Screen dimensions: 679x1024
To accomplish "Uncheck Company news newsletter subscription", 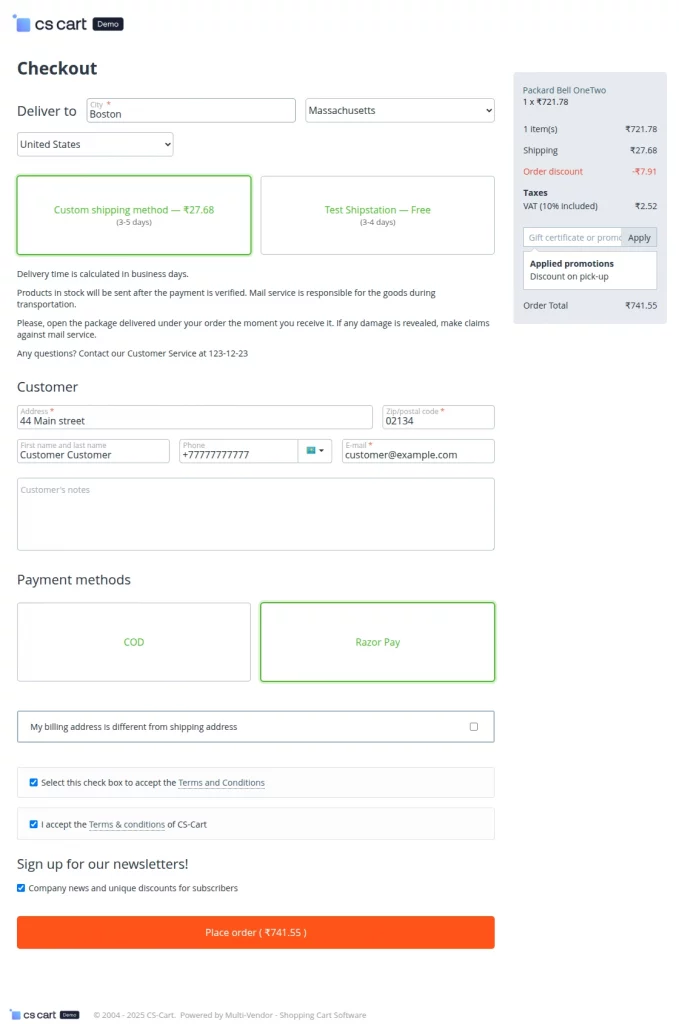I will coord(22,888).
